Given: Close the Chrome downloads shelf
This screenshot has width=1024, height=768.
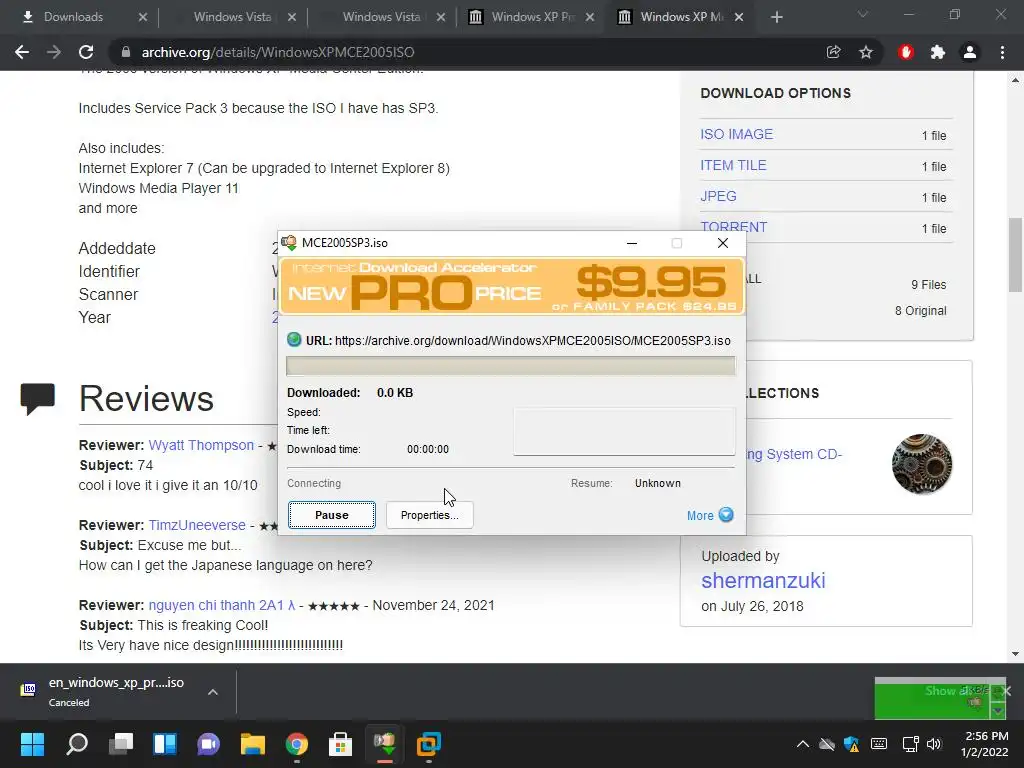Looking at the screenshot, I should click(x=1006, y=691).
